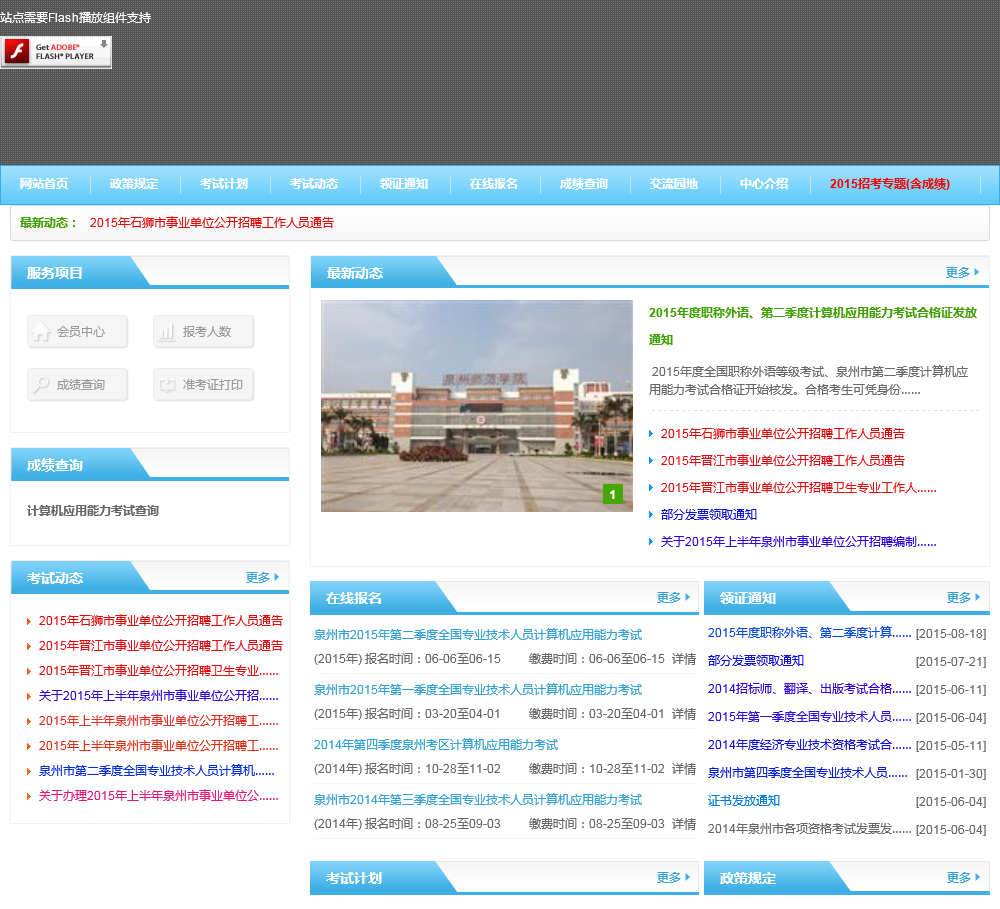Open 准考证打印 service button
1000x909 pixels.
(203, 385)
